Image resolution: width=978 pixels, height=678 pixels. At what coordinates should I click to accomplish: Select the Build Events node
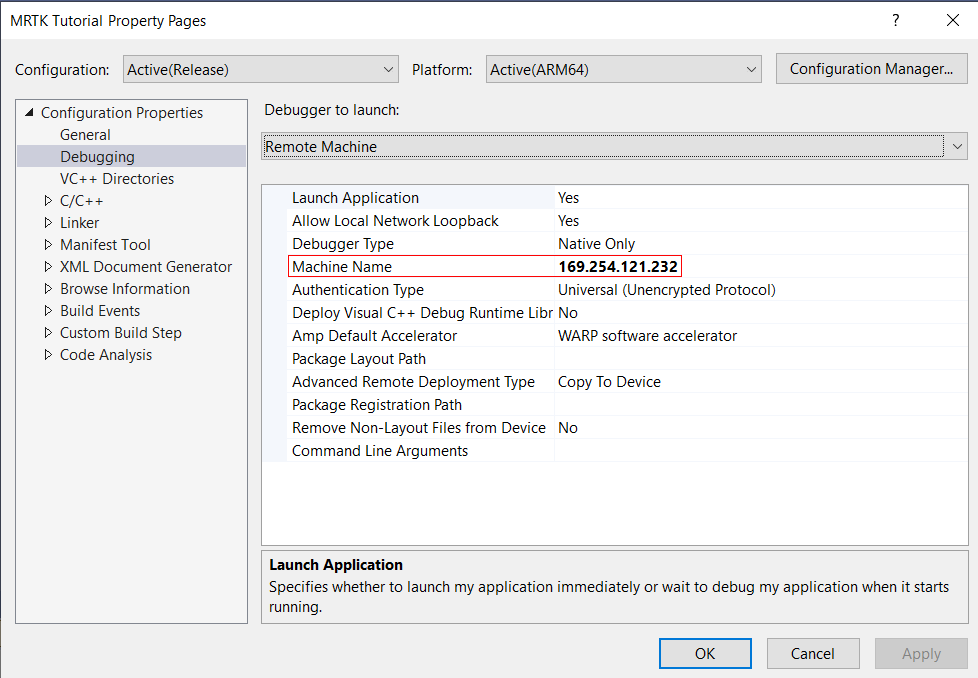100,310
